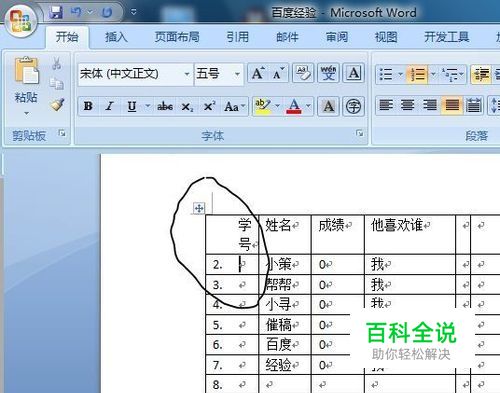Apply the red font color
The height and width of the screenshot is (393, 500).
pos(294,106)
